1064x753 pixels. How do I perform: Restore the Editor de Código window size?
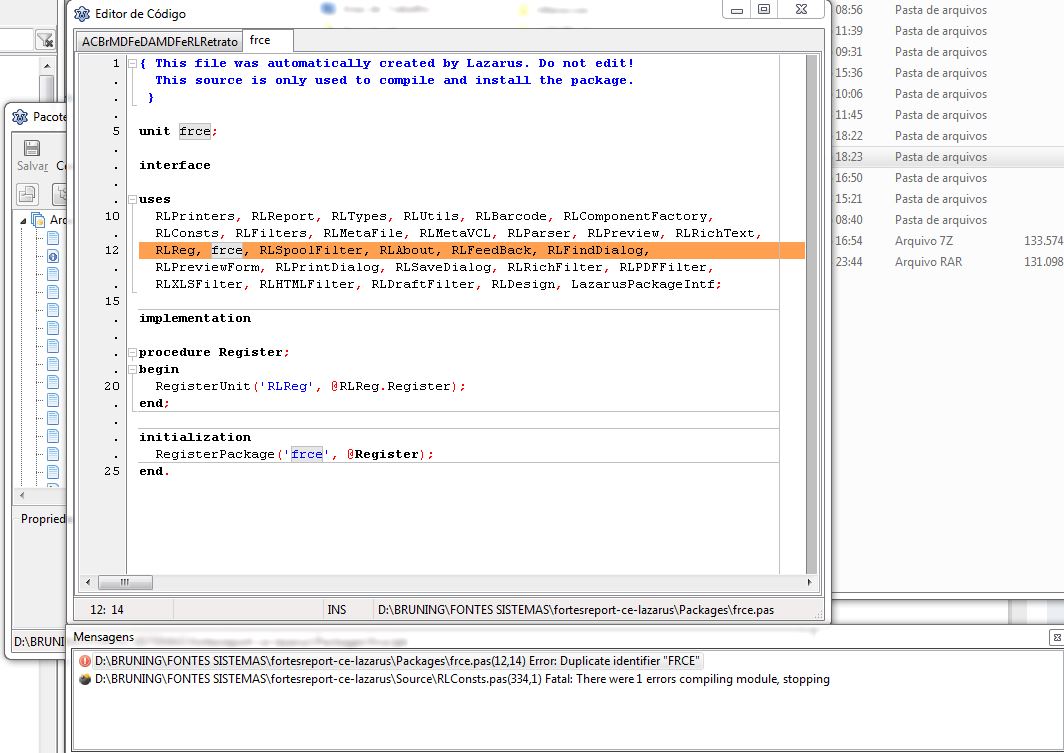click(x=764, y=9)
